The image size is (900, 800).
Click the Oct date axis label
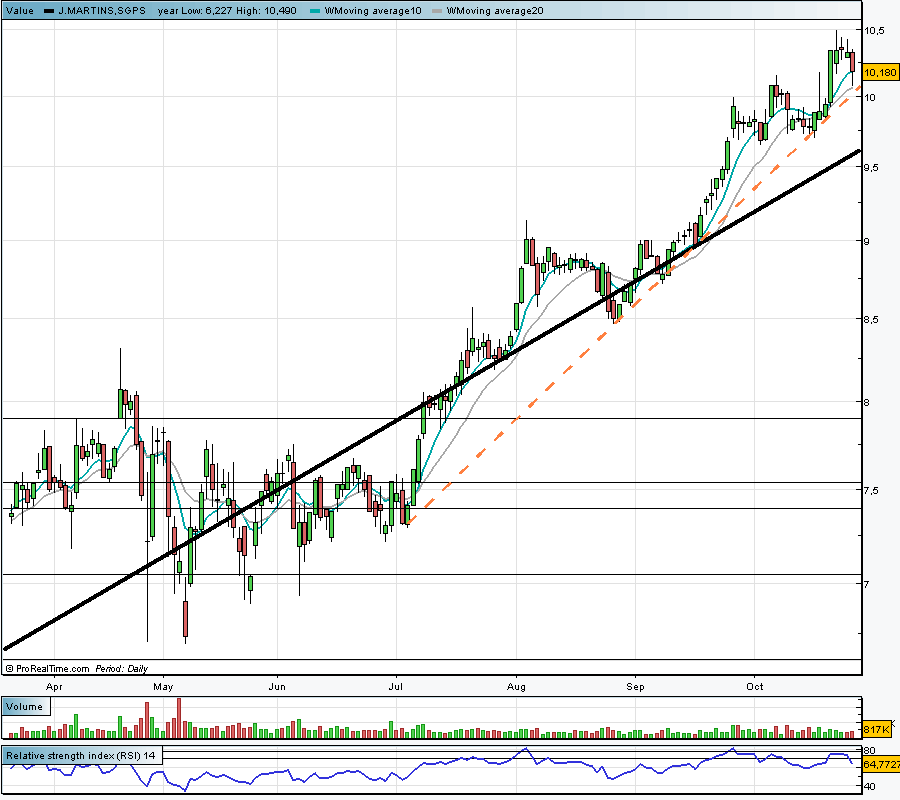tap(755, 687)
